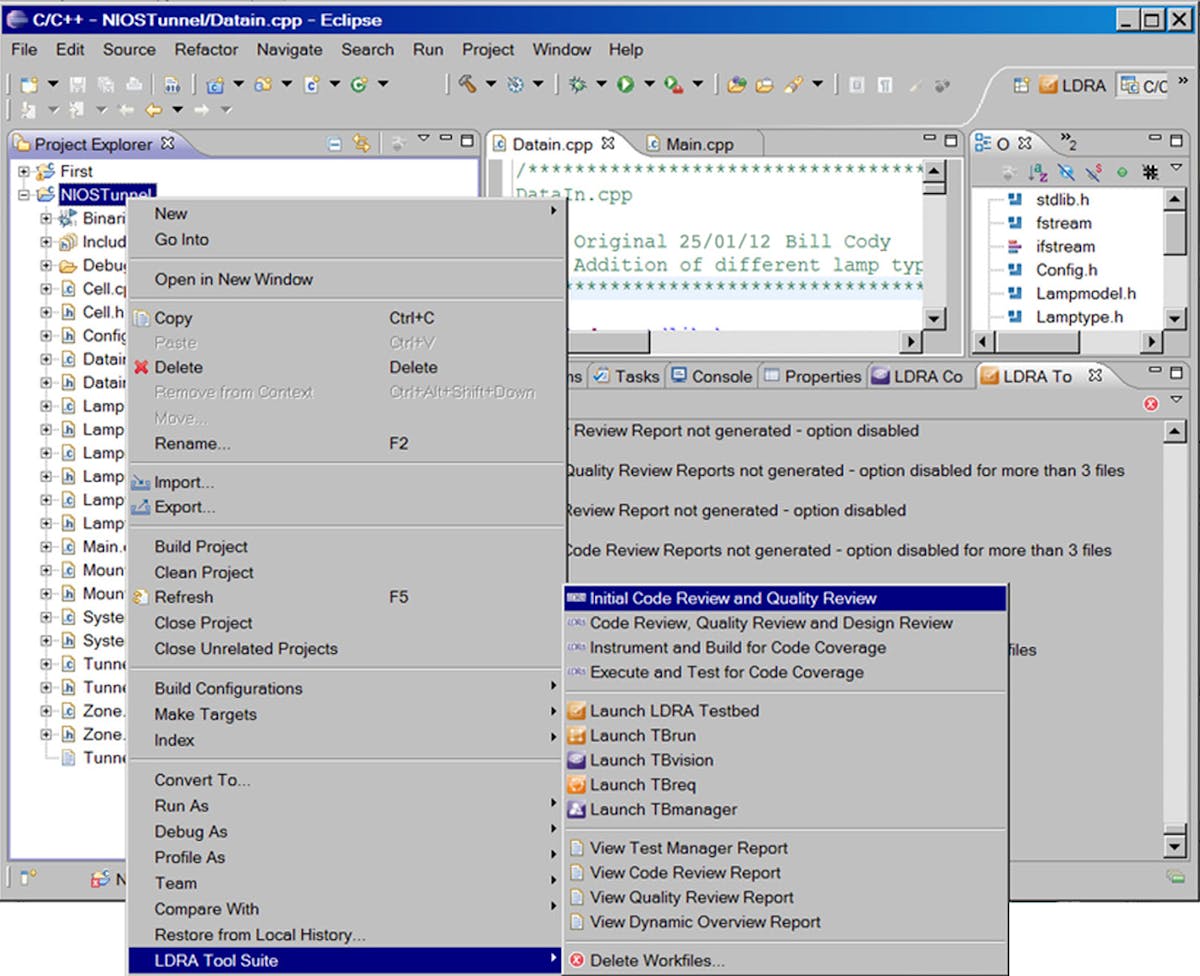1200x976 pixels.
Task: Toggle Hide Static Members in the Outline view
Action: 1092,170
